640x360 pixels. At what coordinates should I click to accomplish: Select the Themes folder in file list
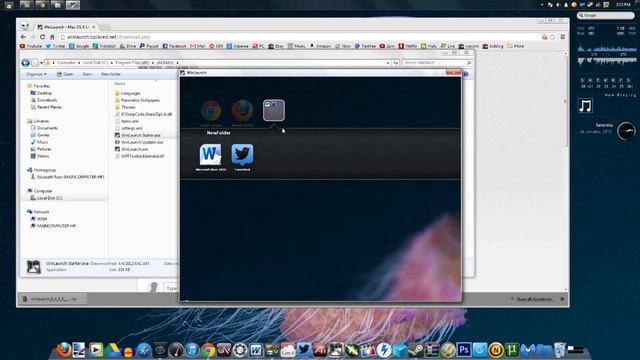click(125, 107)
